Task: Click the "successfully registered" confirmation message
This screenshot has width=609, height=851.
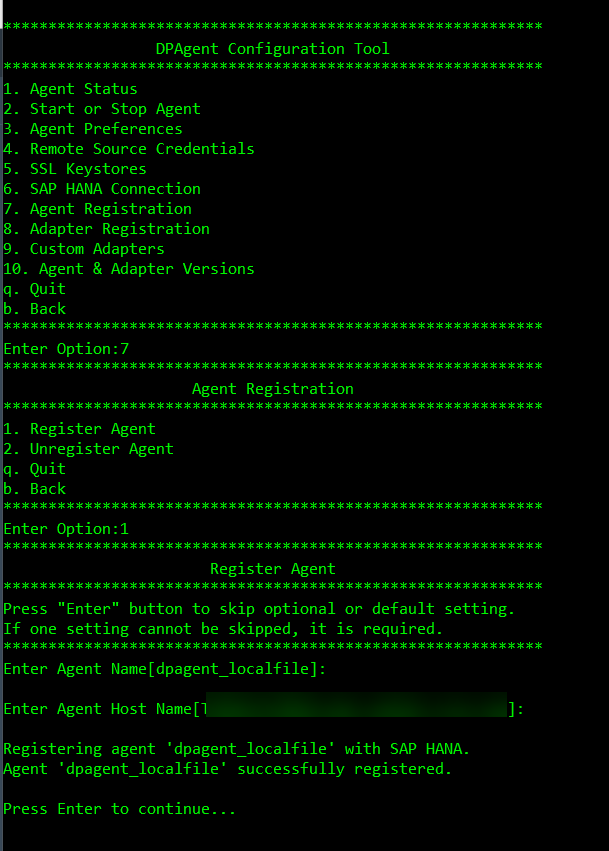Action: [227, 769]
